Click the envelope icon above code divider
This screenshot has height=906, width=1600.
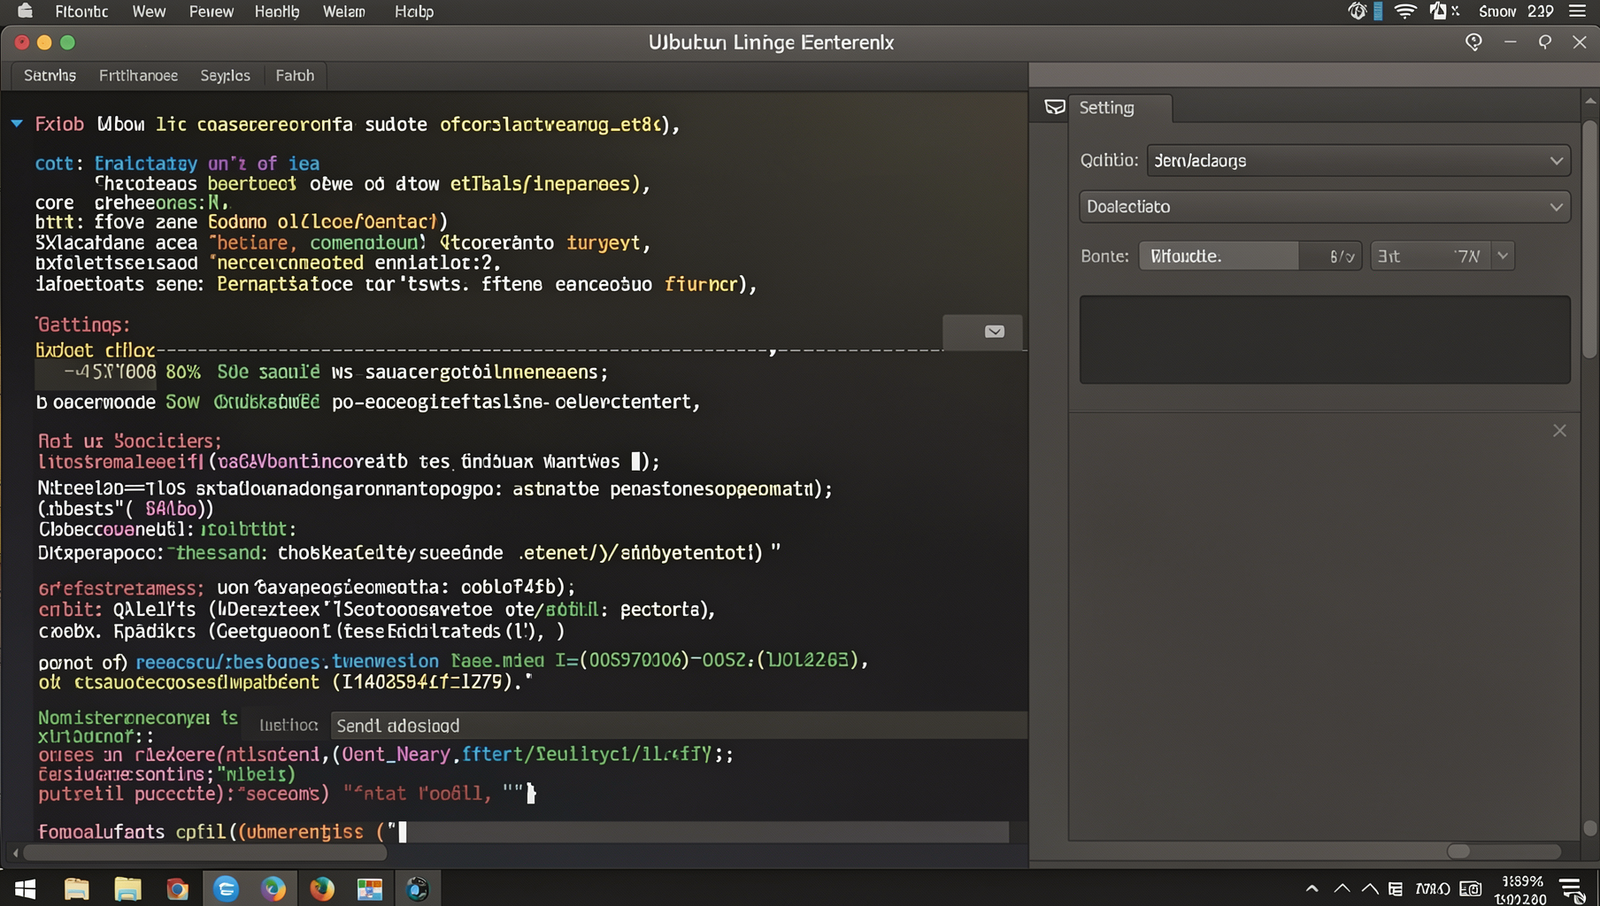(994, 332)
